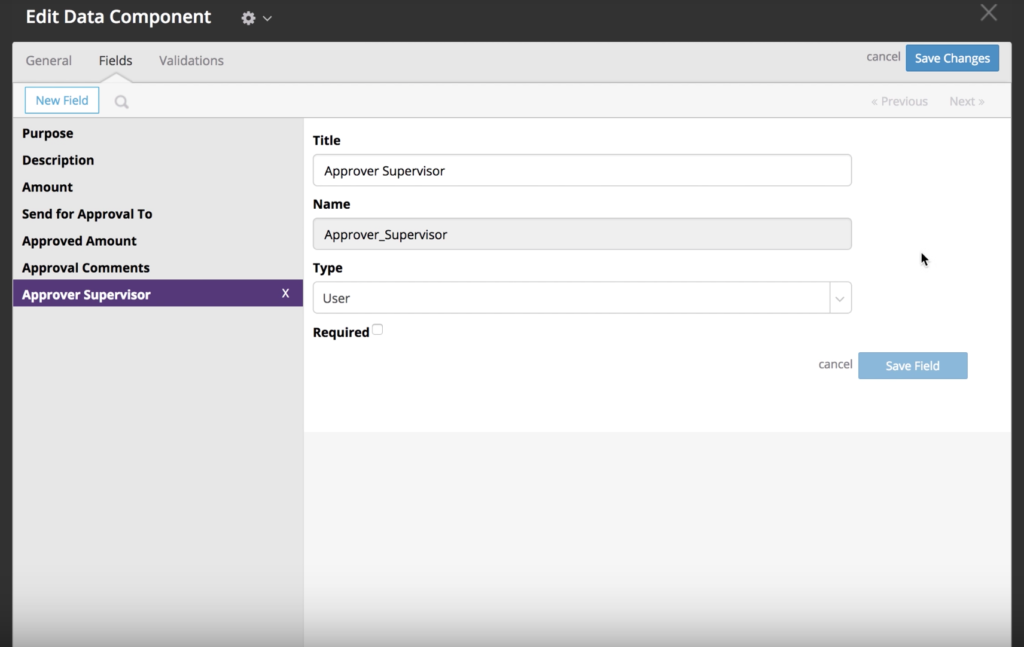Screen dimensions: 1024x647
Task: Switch to the Validations tab
Action: 190,60
